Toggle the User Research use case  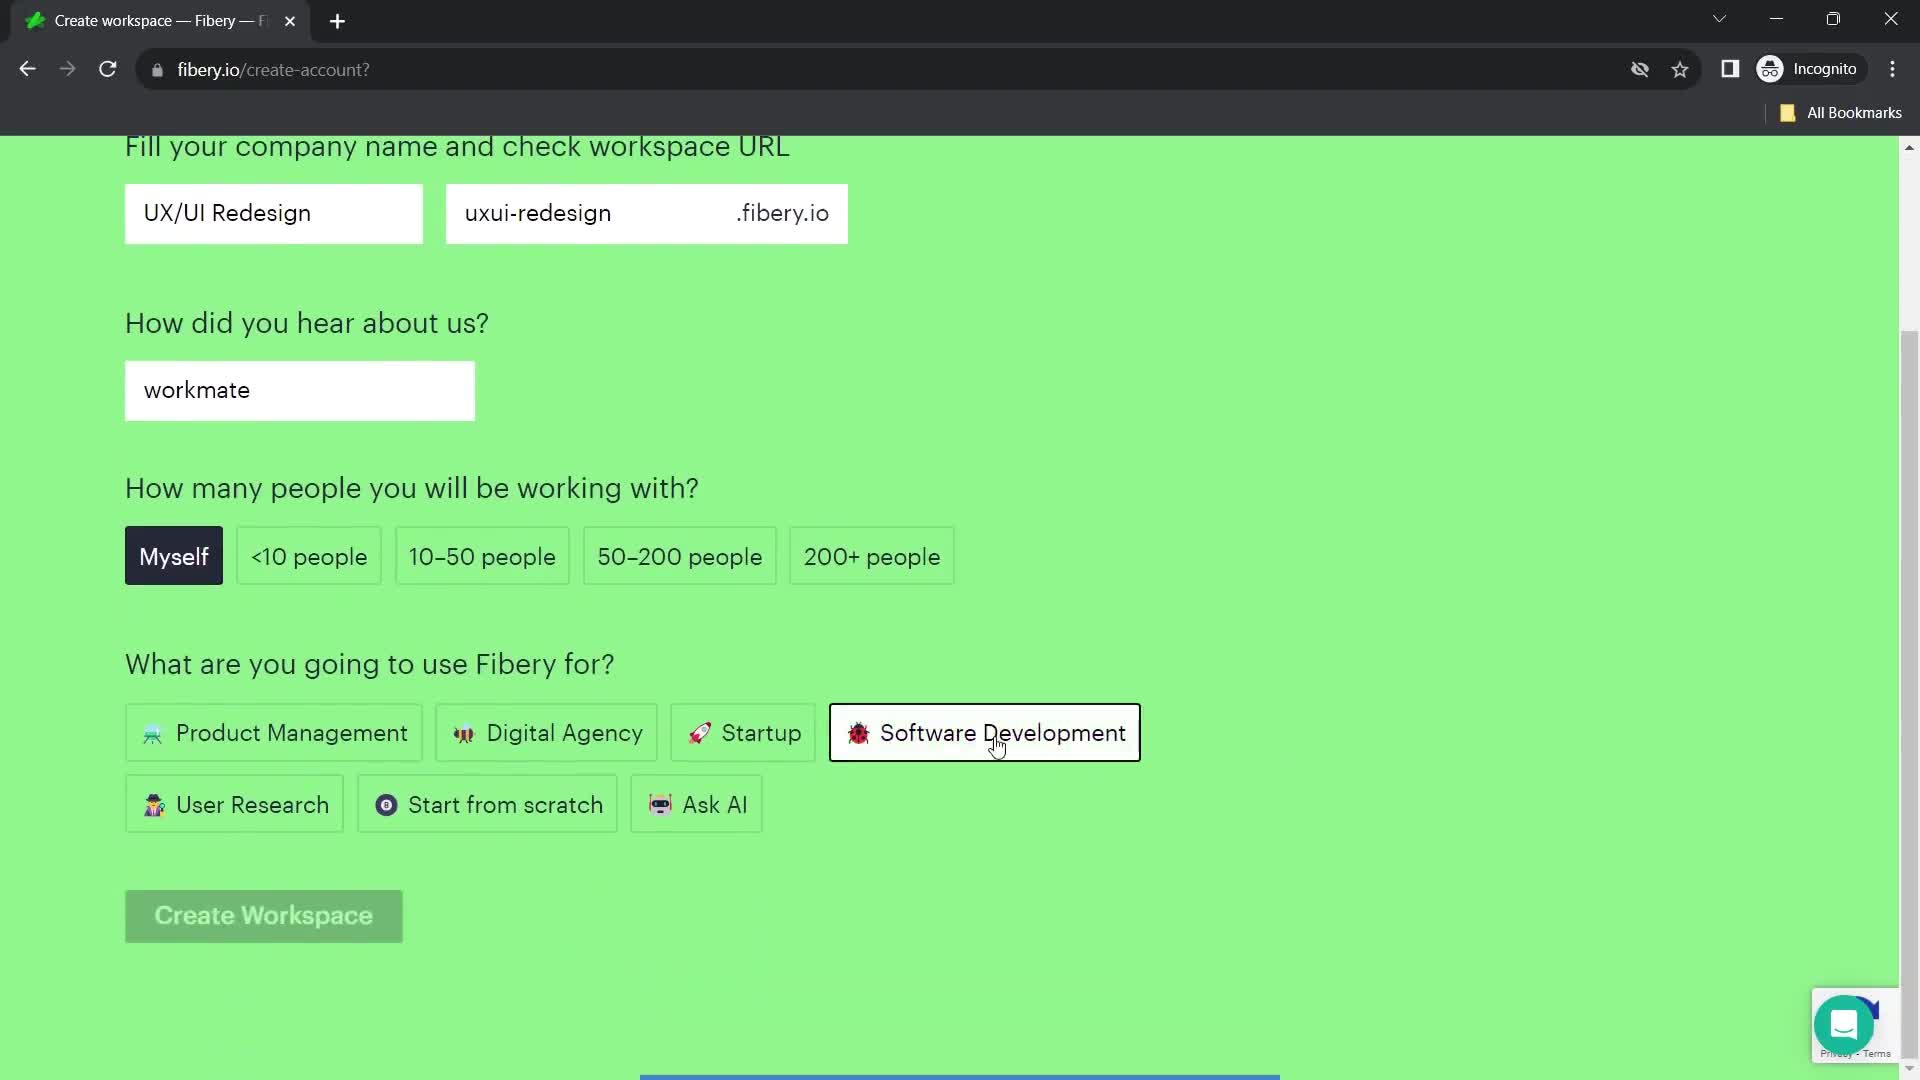235,804
